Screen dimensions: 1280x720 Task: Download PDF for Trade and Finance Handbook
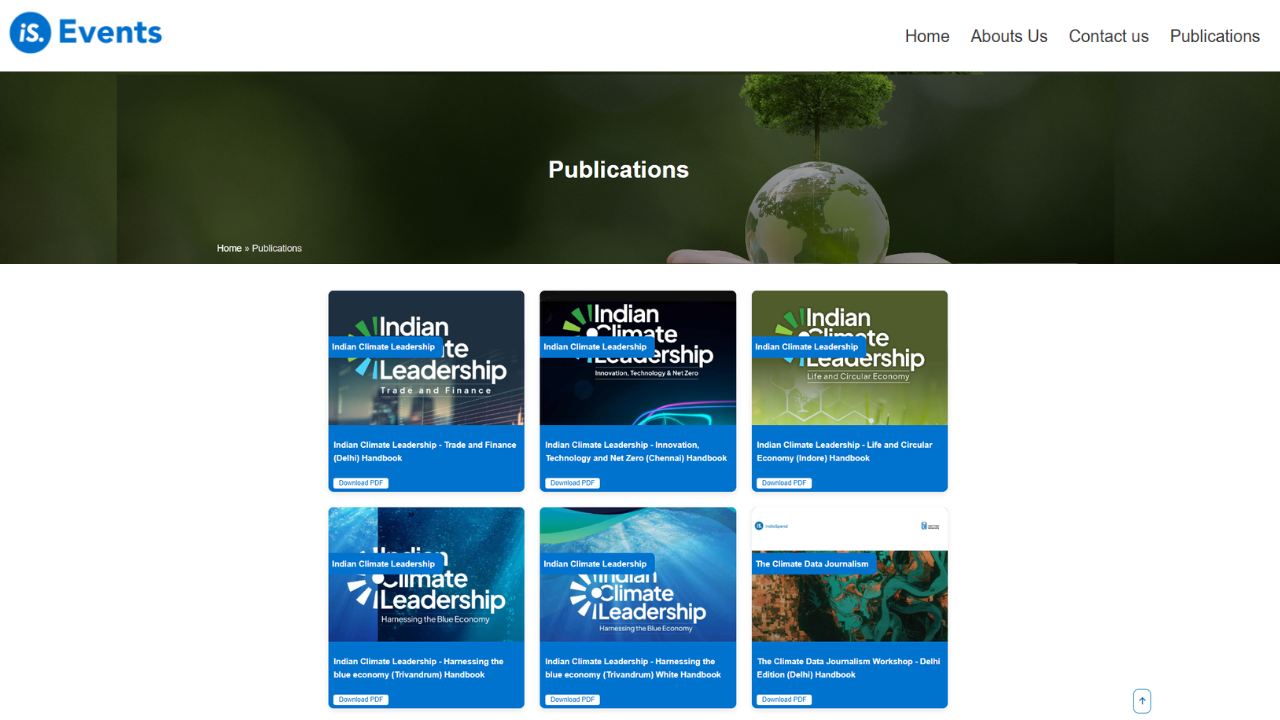361,483
